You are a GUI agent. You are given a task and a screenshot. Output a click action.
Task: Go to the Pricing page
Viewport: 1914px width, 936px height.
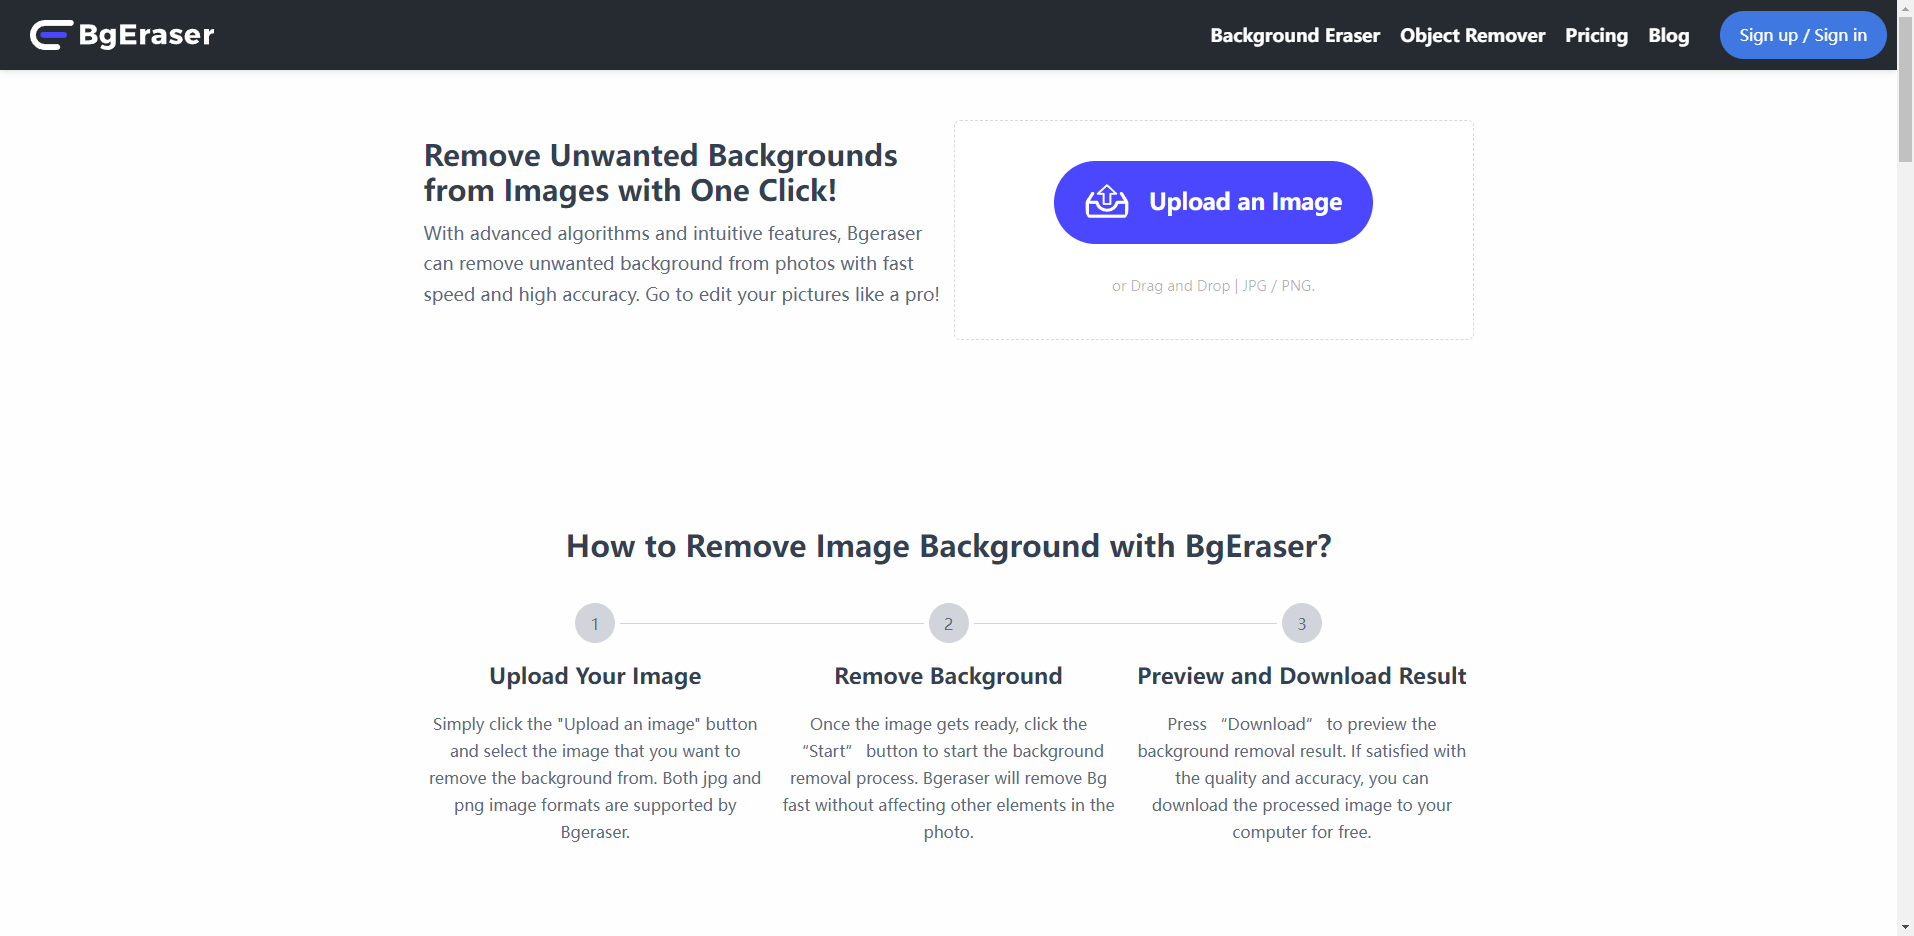[x=1596, y=36]
